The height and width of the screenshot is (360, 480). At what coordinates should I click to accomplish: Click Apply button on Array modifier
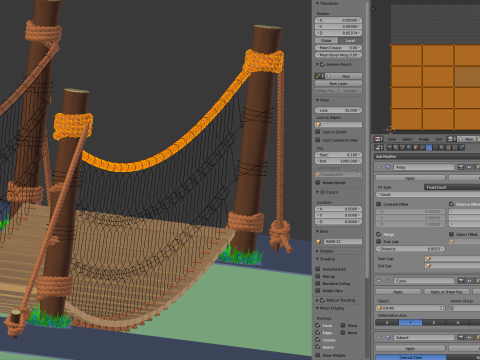410,178
